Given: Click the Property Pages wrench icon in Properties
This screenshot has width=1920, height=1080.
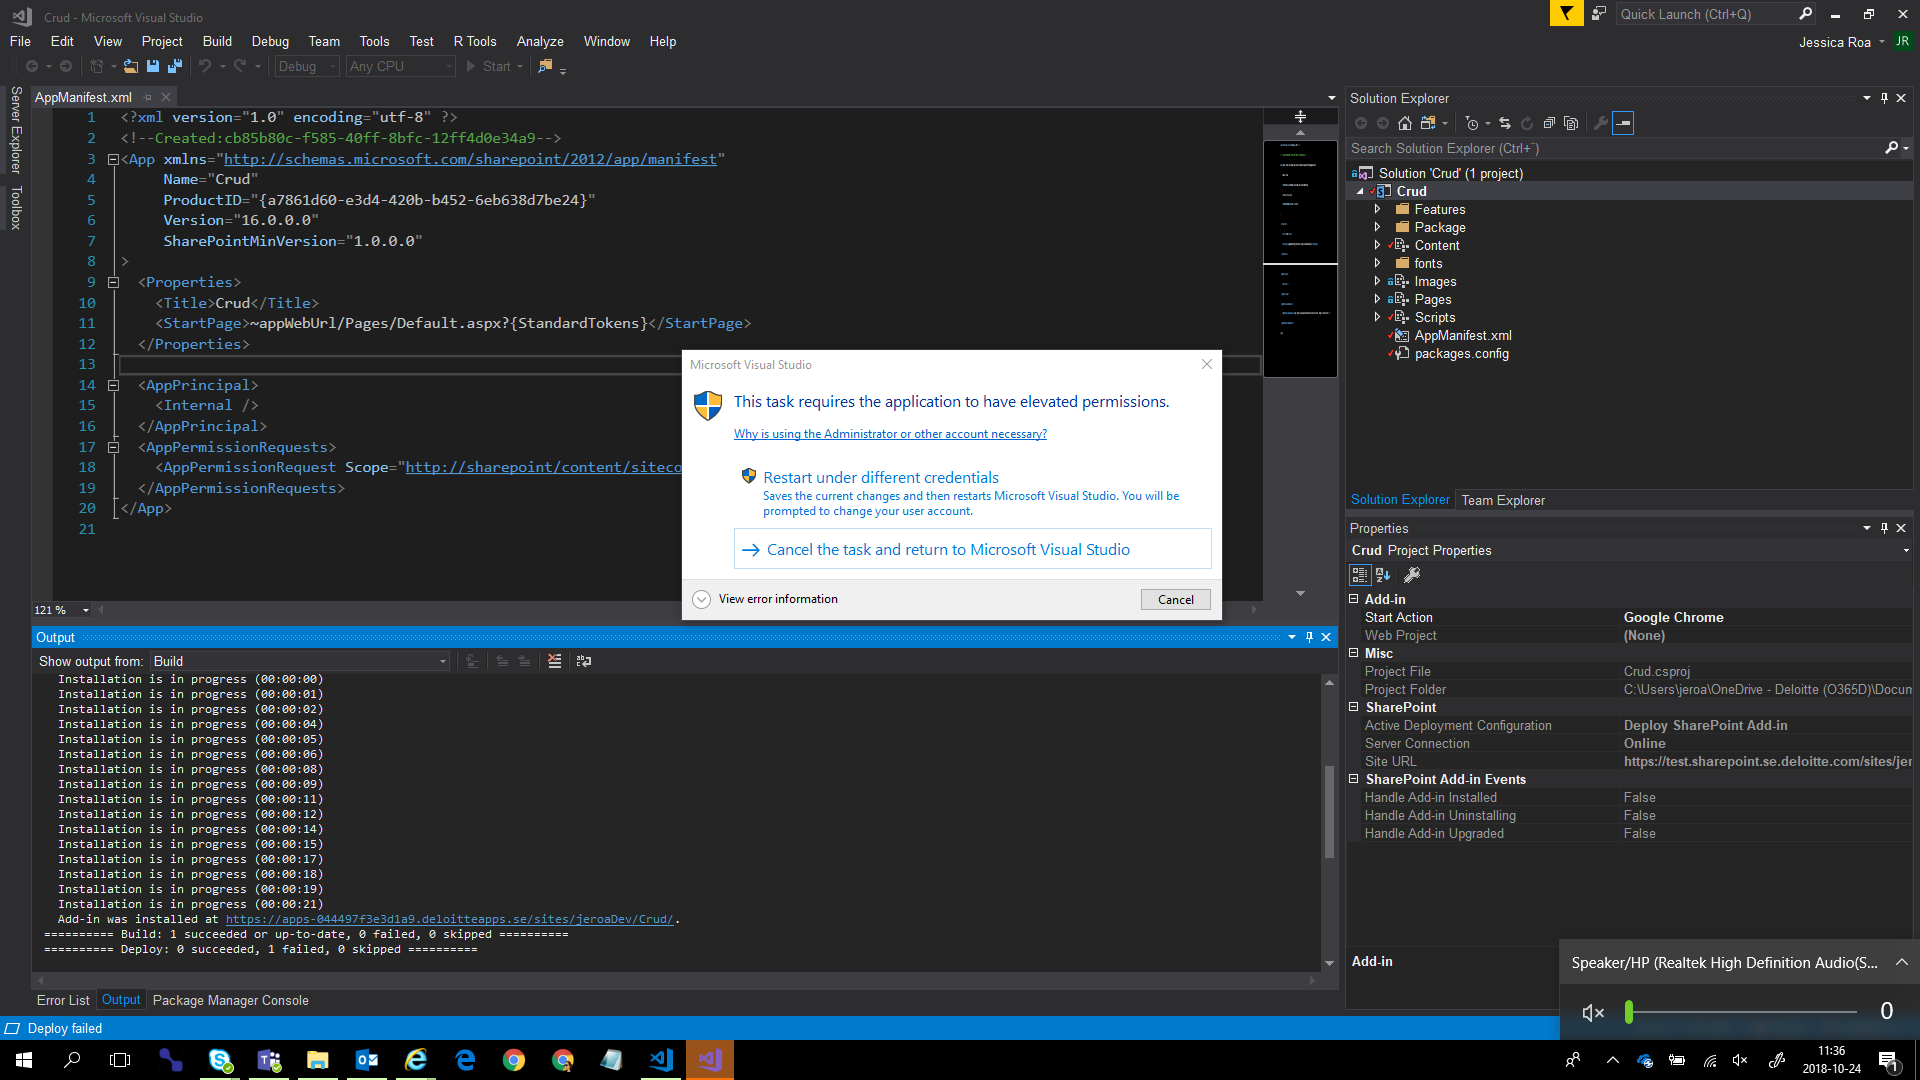Looking at the screenshot, I should 1412,575.
